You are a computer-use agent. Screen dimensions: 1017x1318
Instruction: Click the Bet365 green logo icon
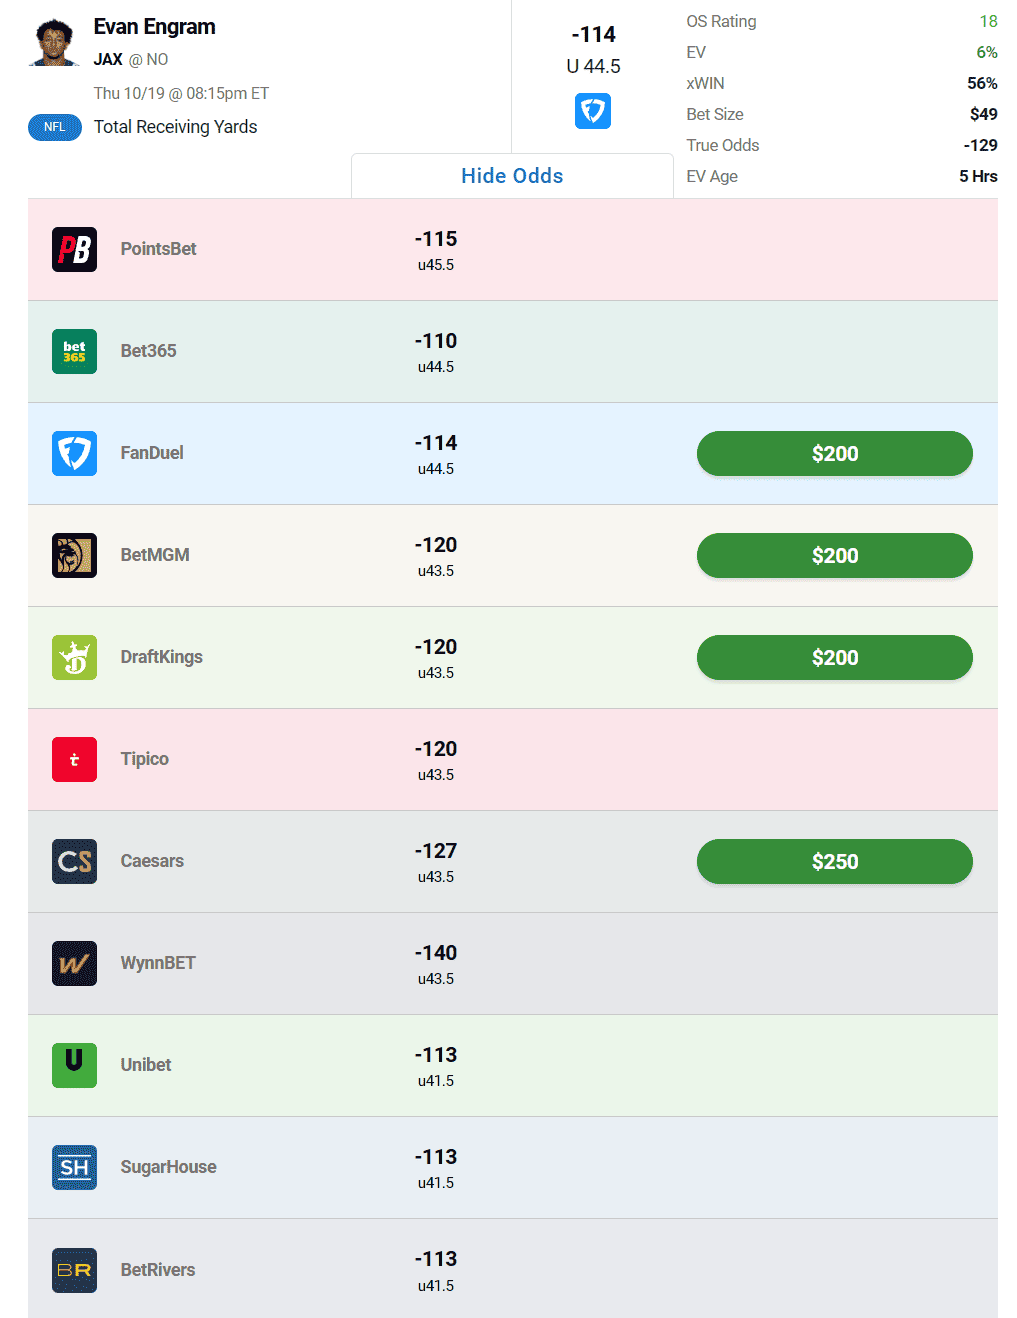[x=74, y=352]
